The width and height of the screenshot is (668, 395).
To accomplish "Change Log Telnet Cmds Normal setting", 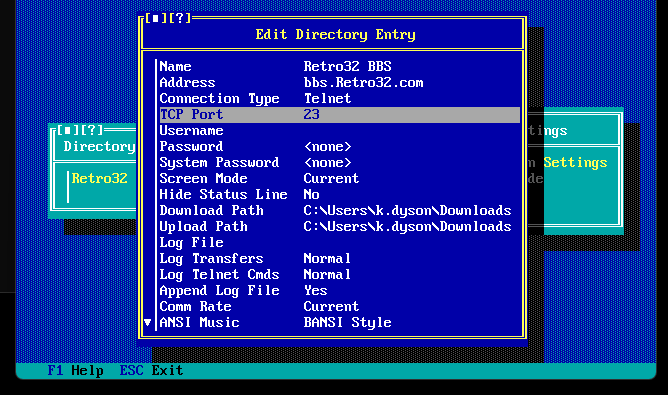I will (327, 274).
